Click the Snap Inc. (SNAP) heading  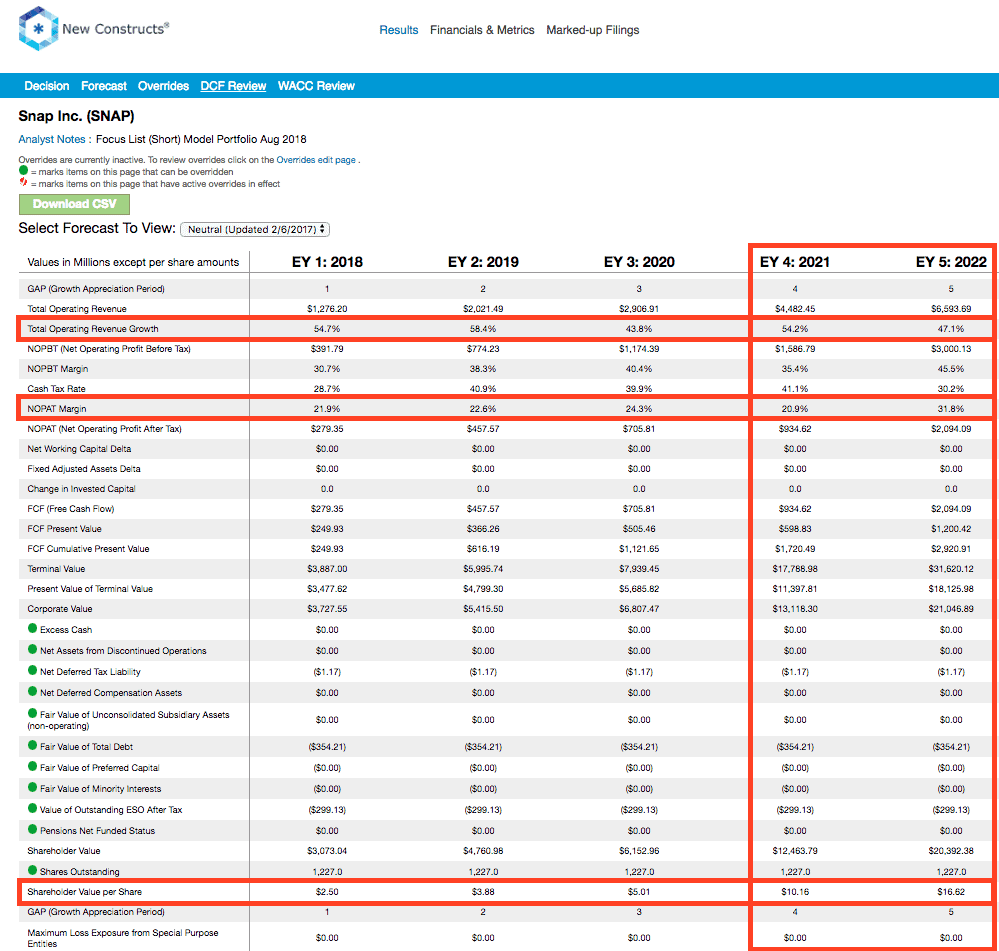tap(76, 116)
